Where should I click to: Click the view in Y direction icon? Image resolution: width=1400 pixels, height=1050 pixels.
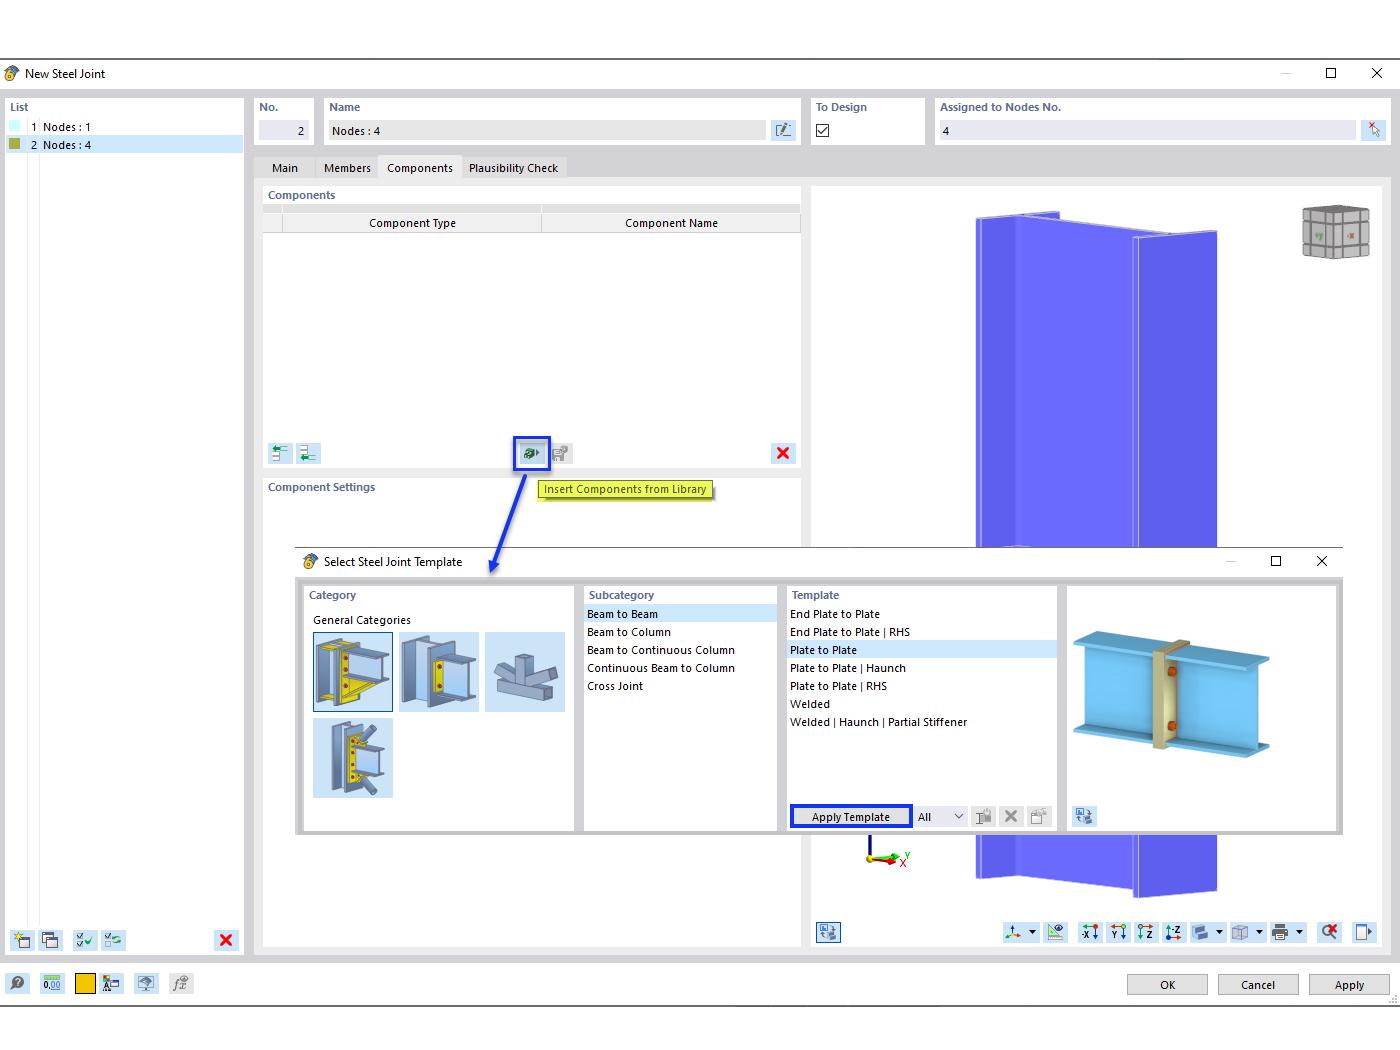point(1118,932)
